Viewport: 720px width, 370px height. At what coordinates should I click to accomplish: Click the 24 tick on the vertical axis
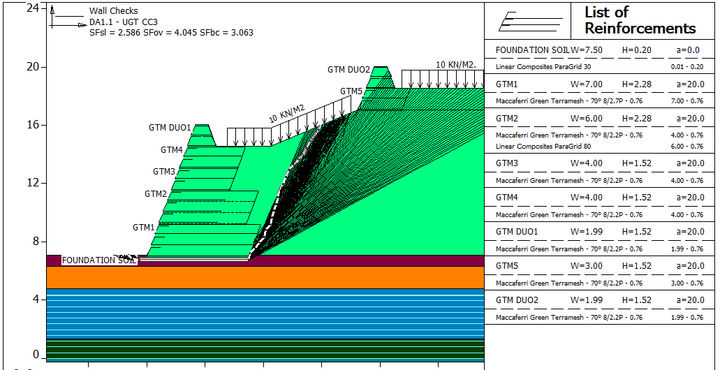pyautogui.click(x=34, y=8)
